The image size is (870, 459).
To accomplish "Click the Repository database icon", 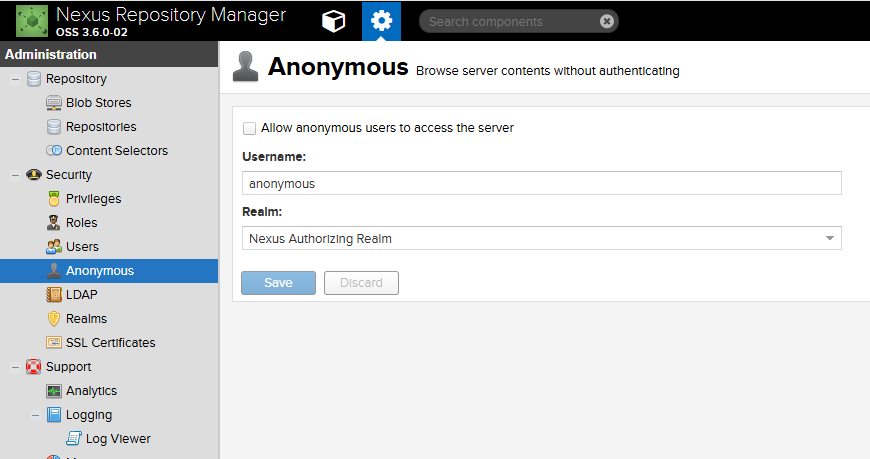I will 34,79.
